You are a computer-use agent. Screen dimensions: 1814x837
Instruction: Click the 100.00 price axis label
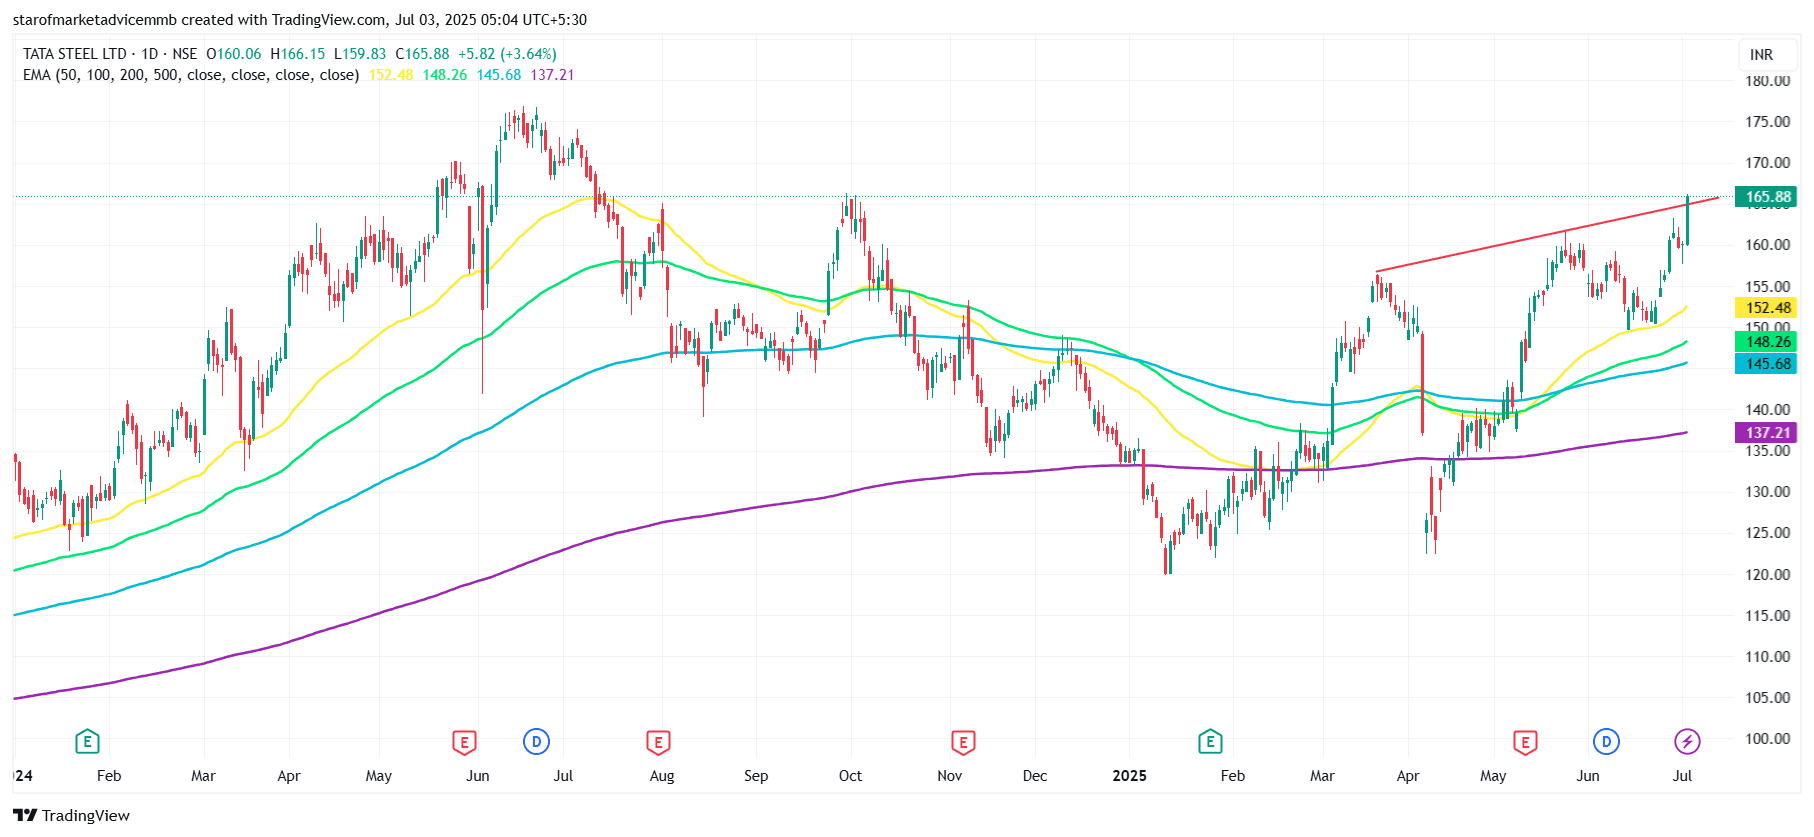click(1768, 739)
